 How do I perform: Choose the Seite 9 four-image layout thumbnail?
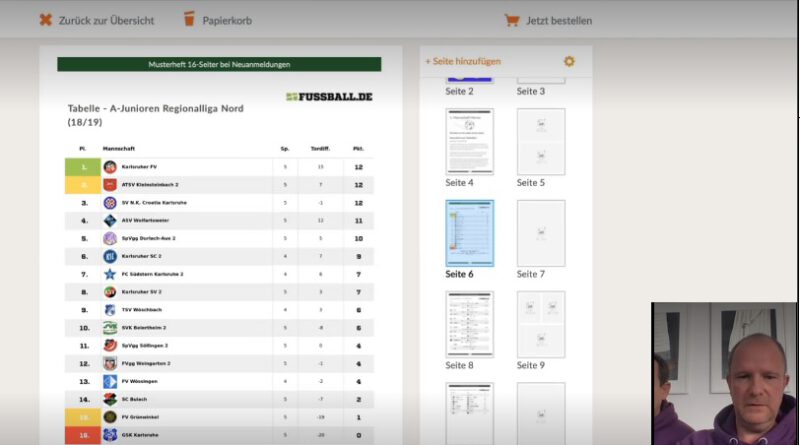[541, 324]
